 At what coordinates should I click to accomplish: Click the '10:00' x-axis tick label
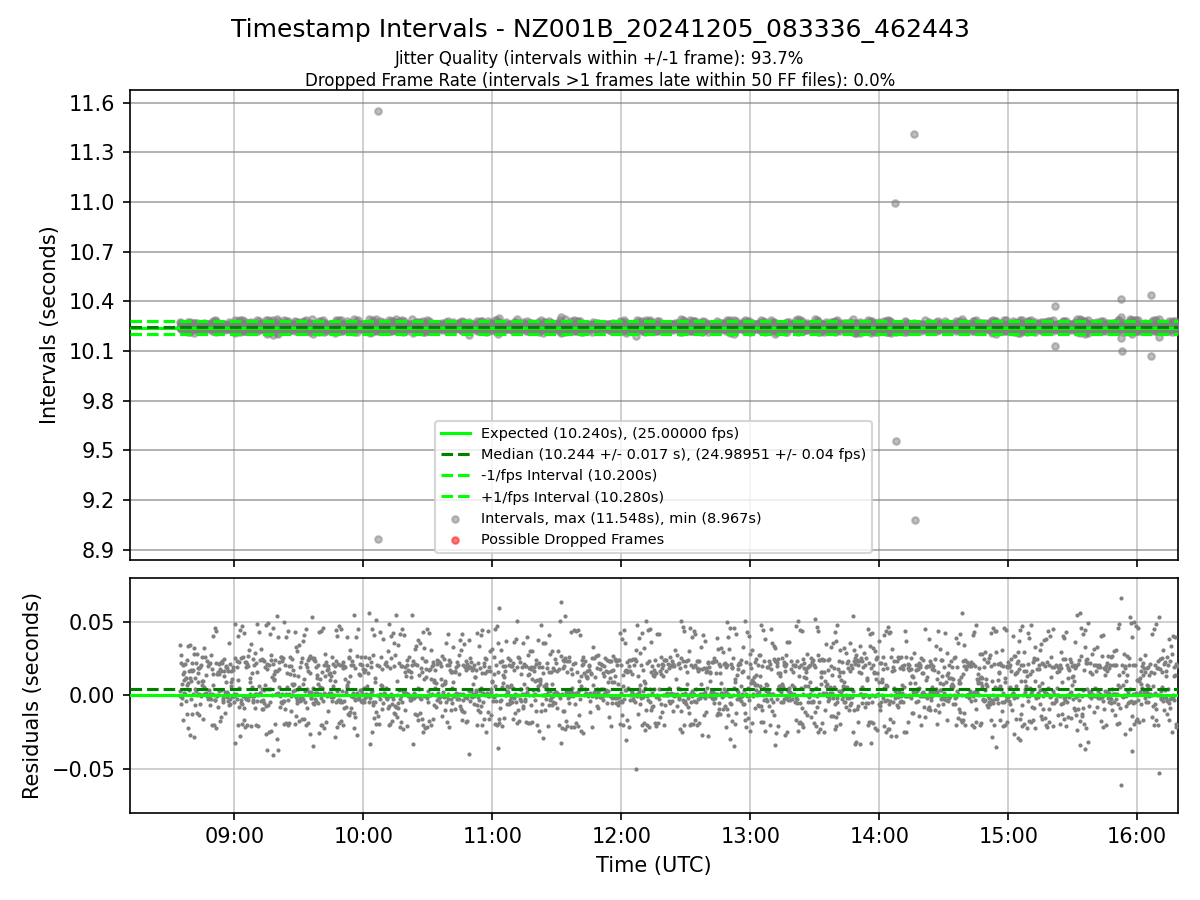[363, 835]
